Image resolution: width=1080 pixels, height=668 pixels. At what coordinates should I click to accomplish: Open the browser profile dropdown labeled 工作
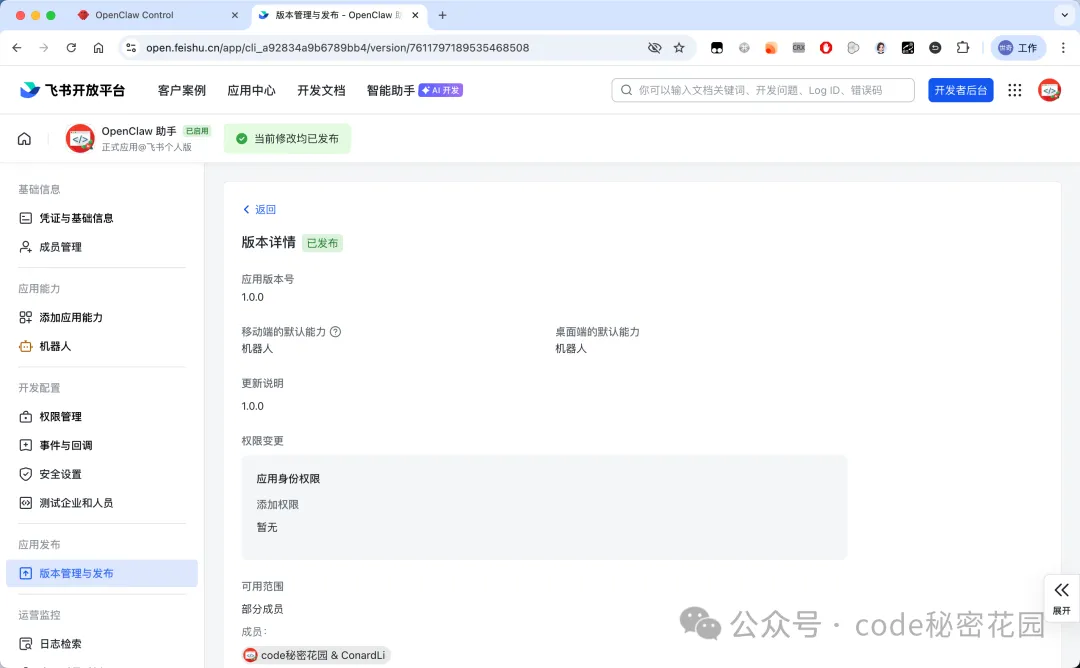(1018, 47)
